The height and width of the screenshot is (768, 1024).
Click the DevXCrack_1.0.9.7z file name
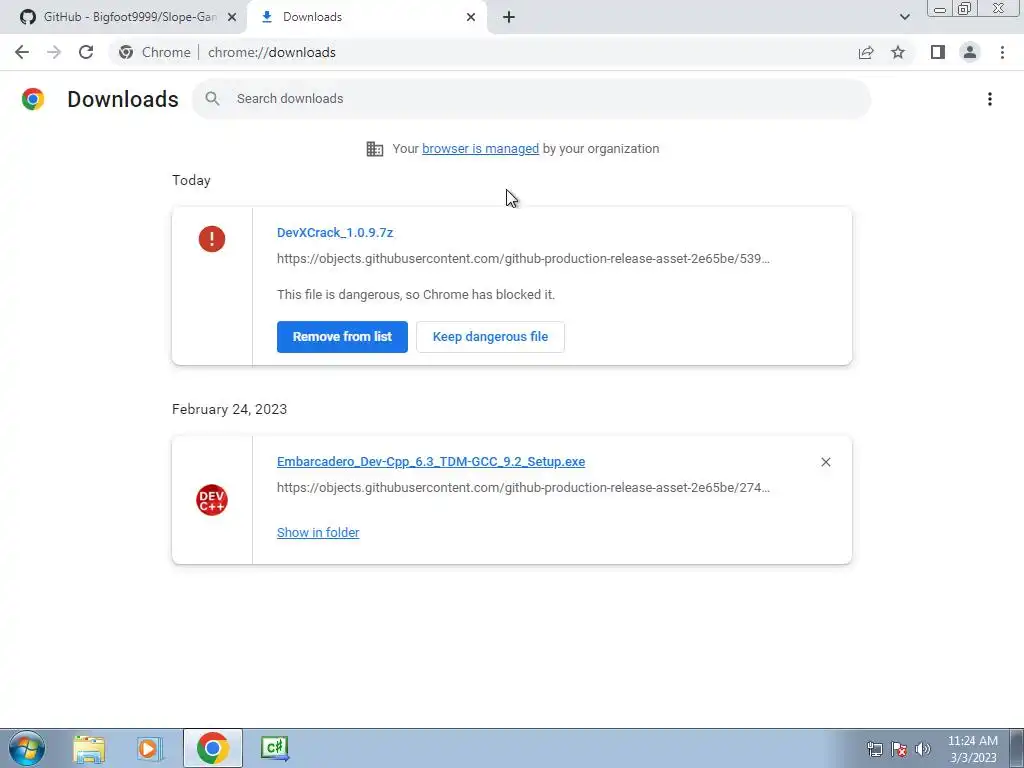pyautogui.click(x=335, y=232)
